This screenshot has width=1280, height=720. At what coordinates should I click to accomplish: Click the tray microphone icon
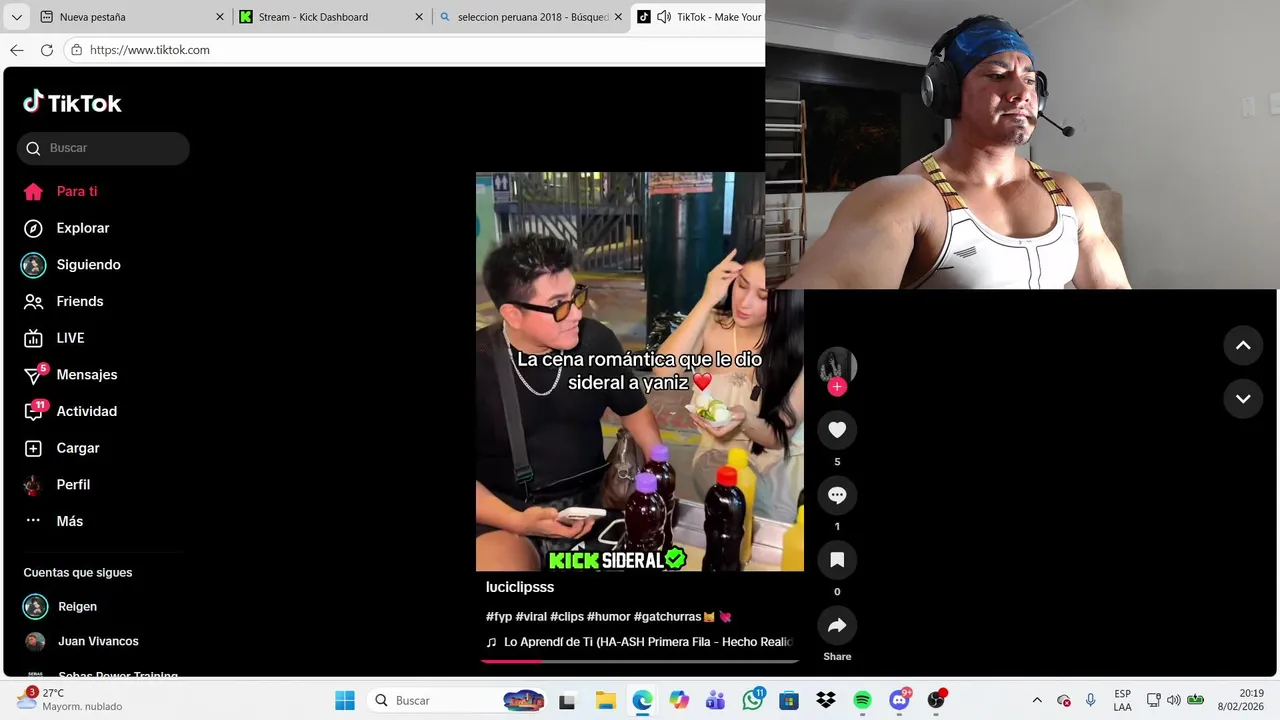tap(1091, 700)
